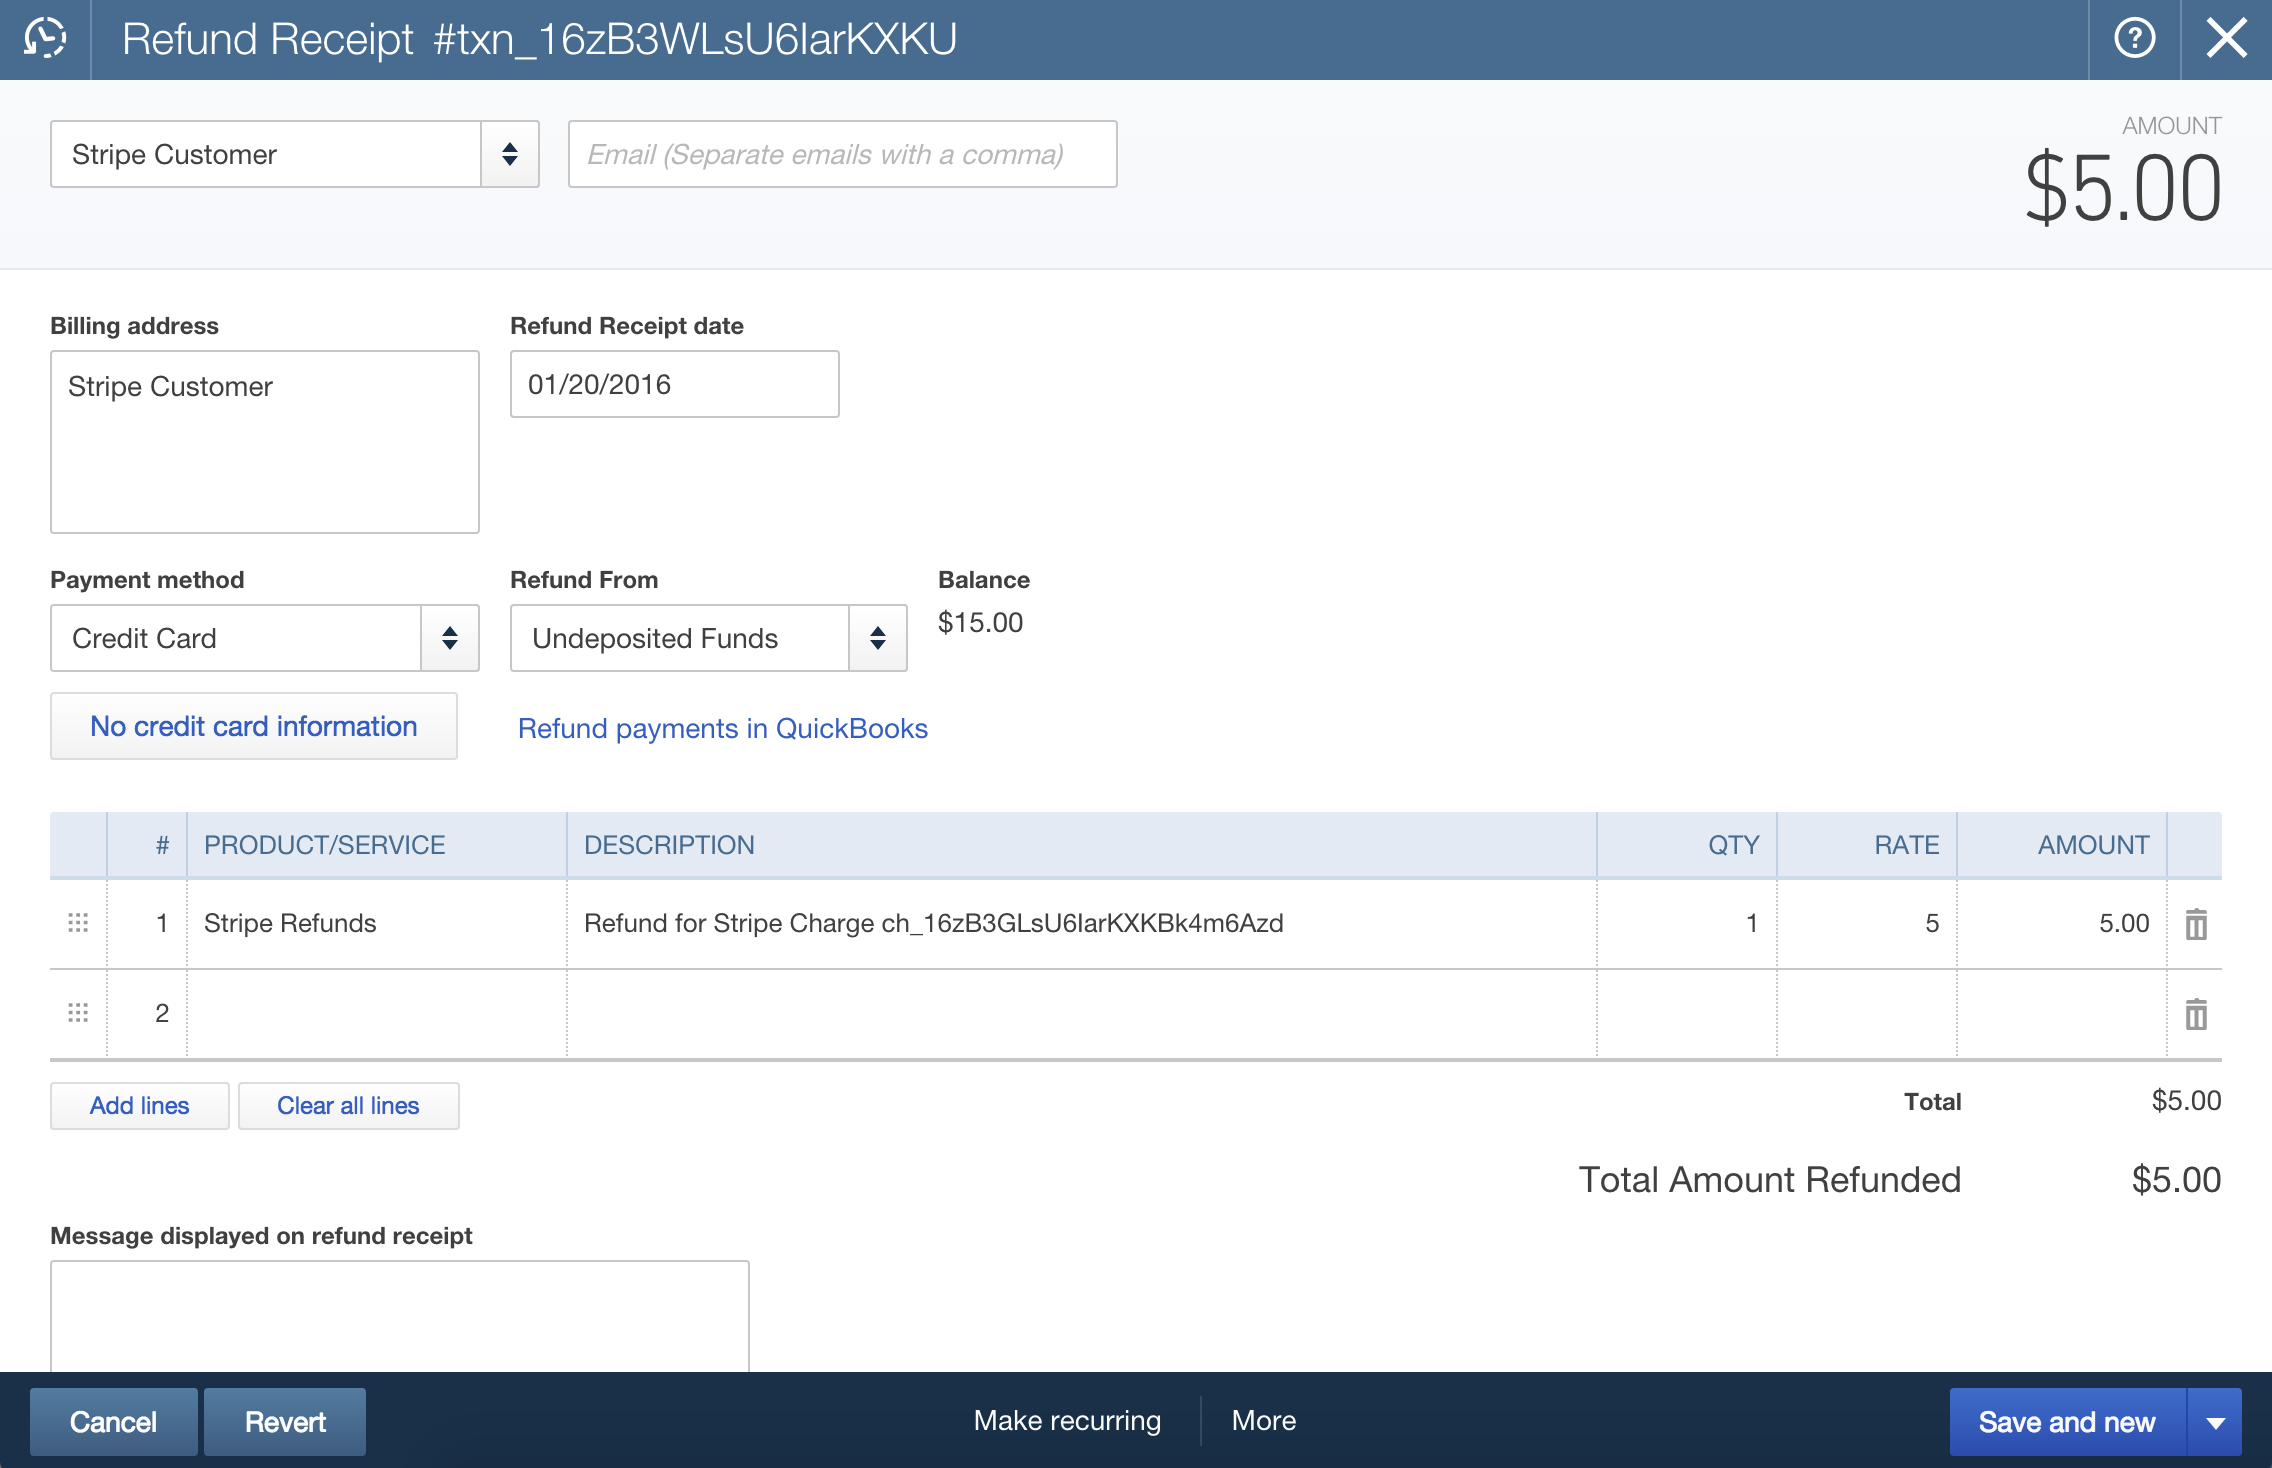Image resolution: width=2272 pixels, height=1468 pixels.
Task: Click the message displayed on refund receipt box
Action: 400,1316
